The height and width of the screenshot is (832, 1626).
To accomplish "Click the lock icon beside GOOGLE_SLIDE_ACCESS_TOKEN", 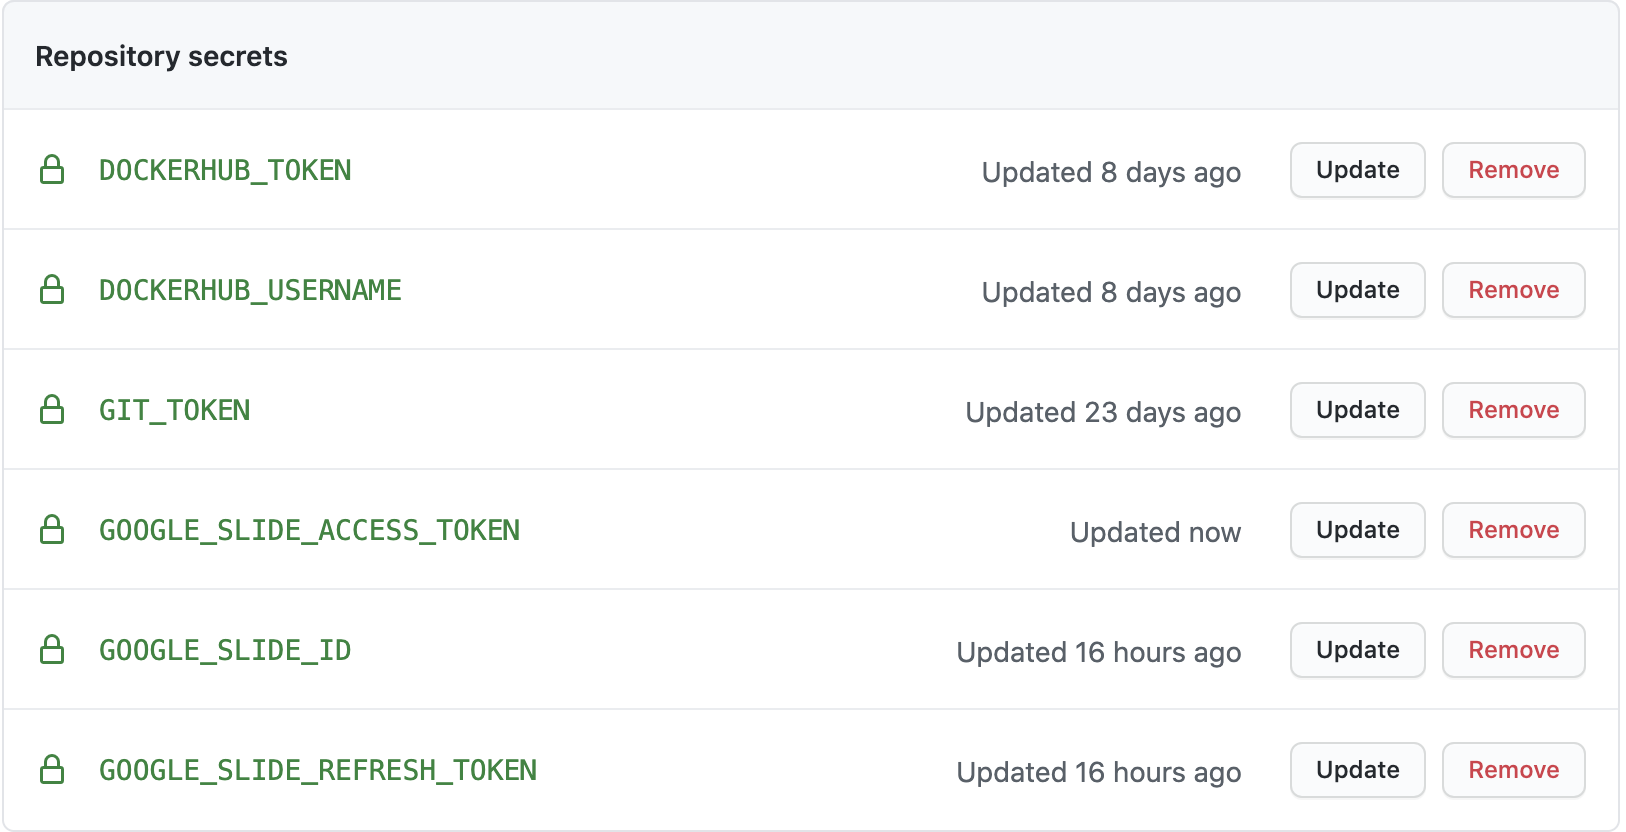I will coord(52,530).
